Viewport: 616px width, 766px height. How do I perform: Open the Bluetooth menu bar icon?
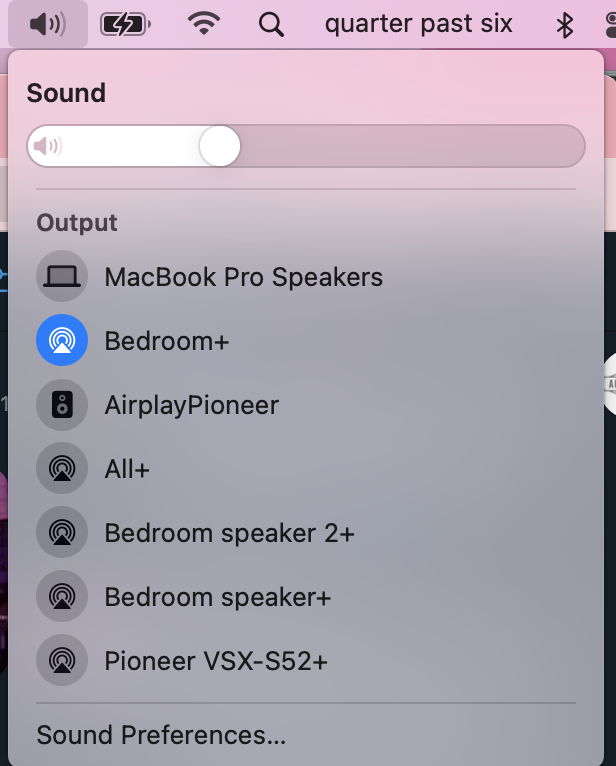(x=565, y=25)
